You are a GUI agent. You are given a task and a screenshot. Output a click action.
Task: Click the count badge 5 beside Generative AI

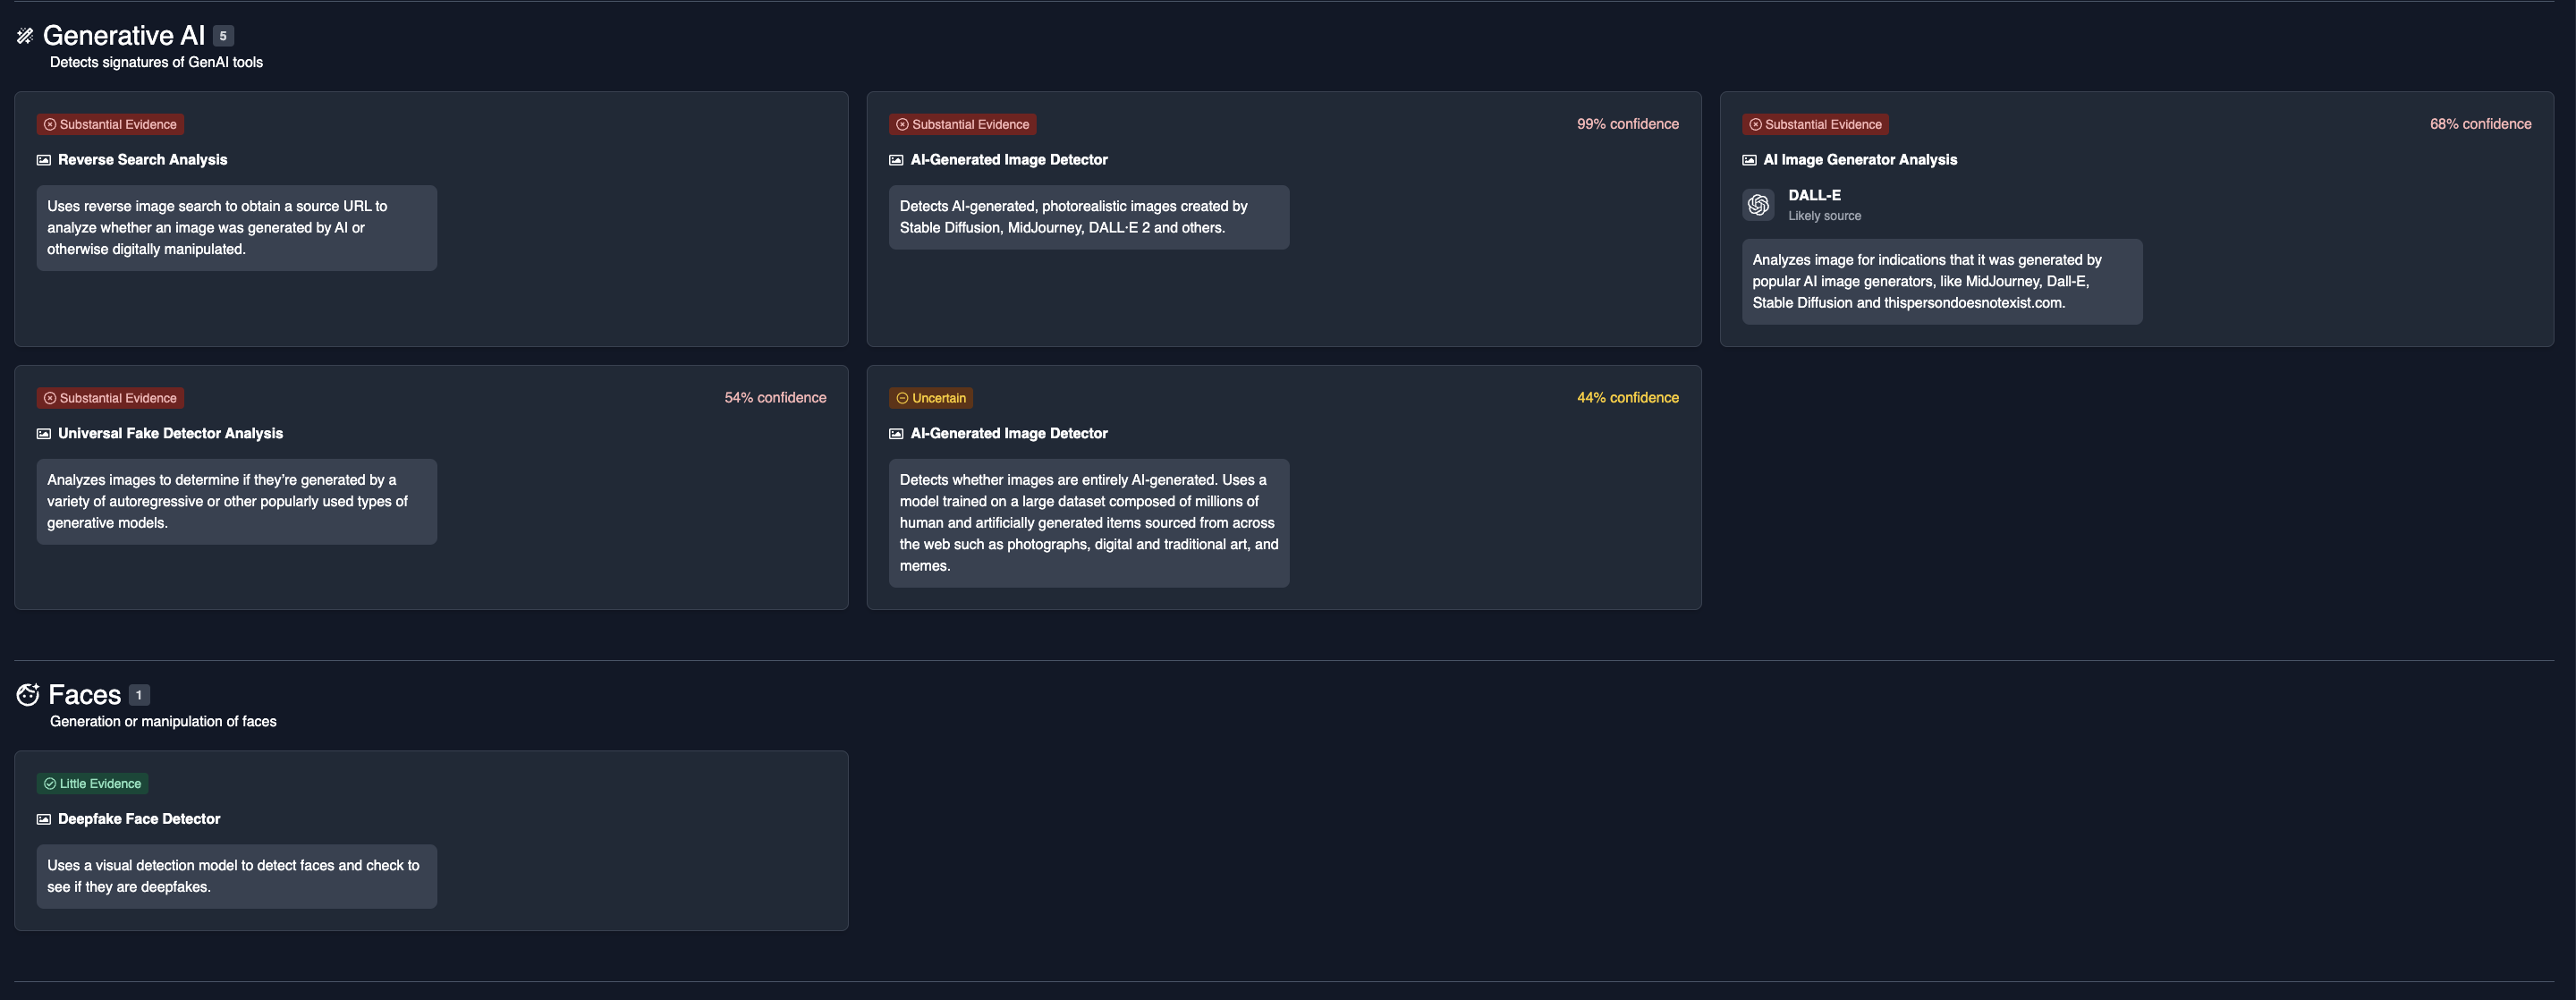pos(223,36)
